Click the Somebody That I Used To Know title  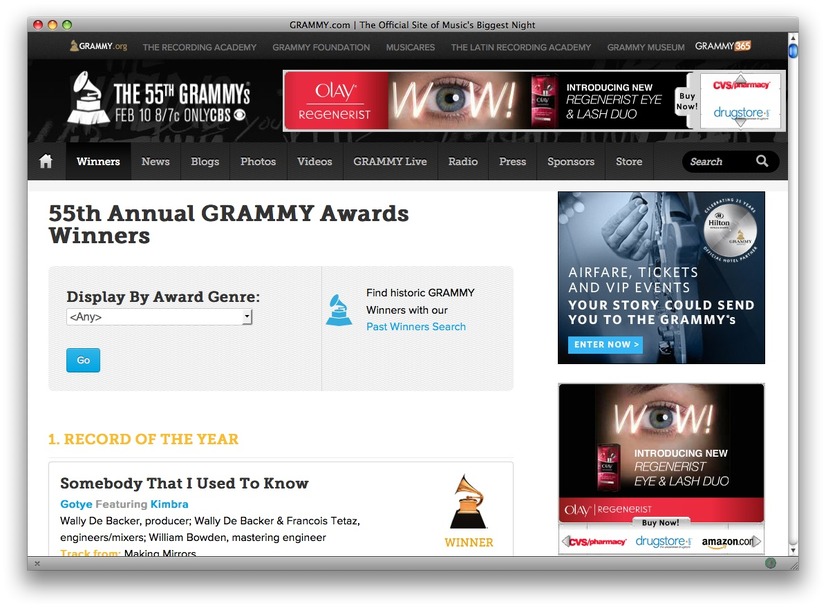184,483
